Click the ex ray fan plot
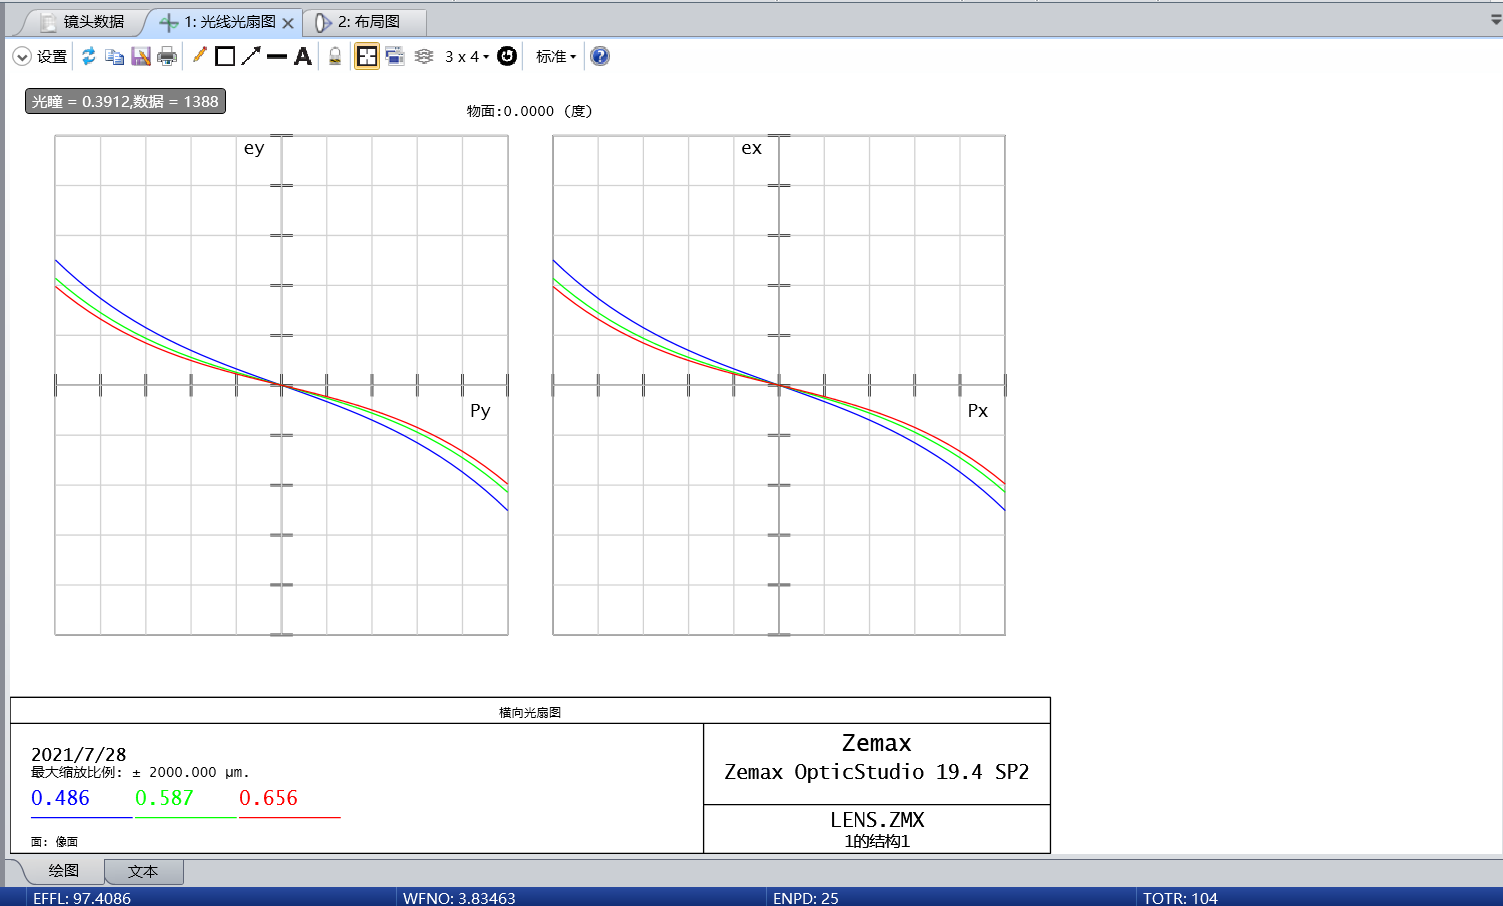Image resolution: width=1503 pixels, height=906 pixels. pos(779,385)
